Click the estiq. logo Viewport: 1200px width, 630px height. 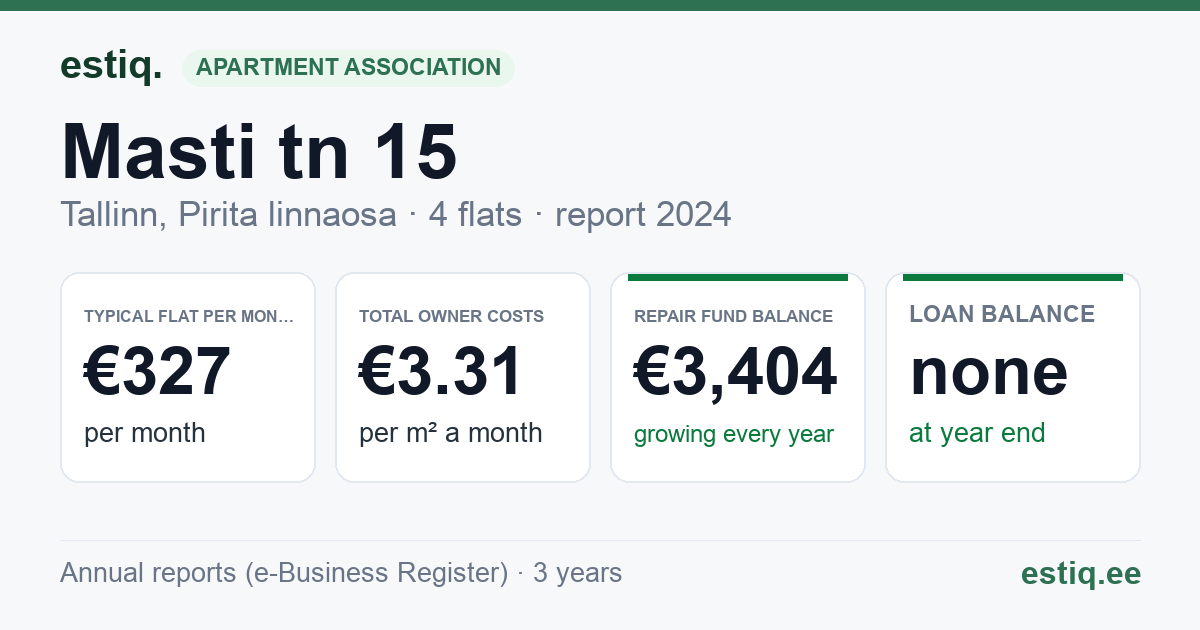coord(111,67)
